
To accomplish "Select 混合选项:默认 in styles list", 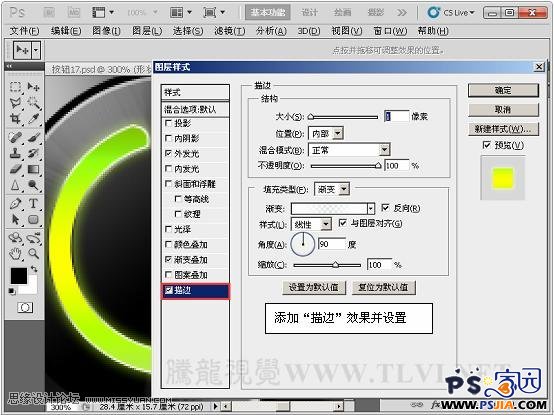I will pos(195,109).
